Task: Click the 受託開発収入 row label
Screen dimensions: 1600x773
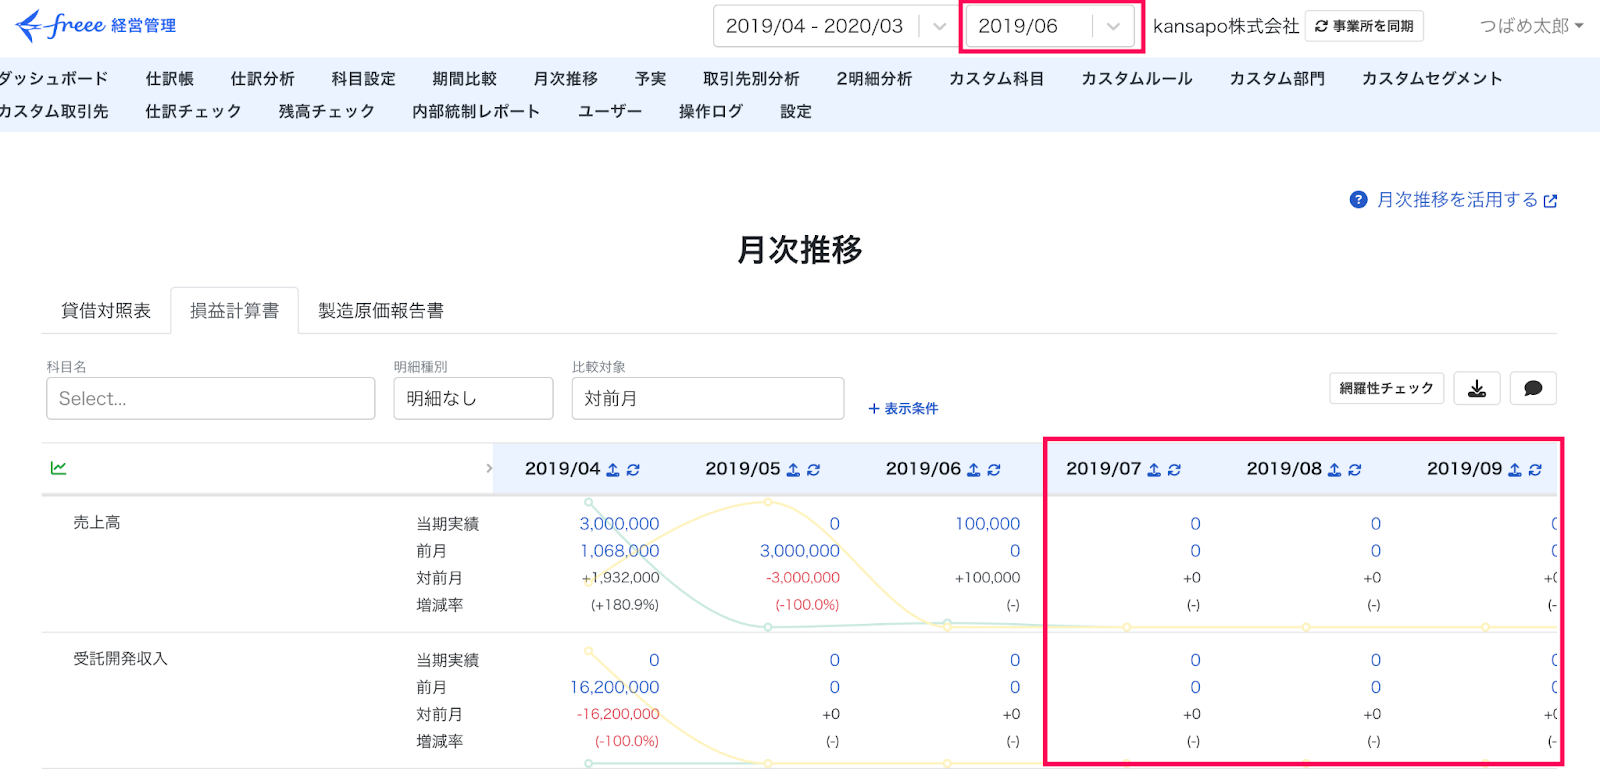Action: click(120, 659)
